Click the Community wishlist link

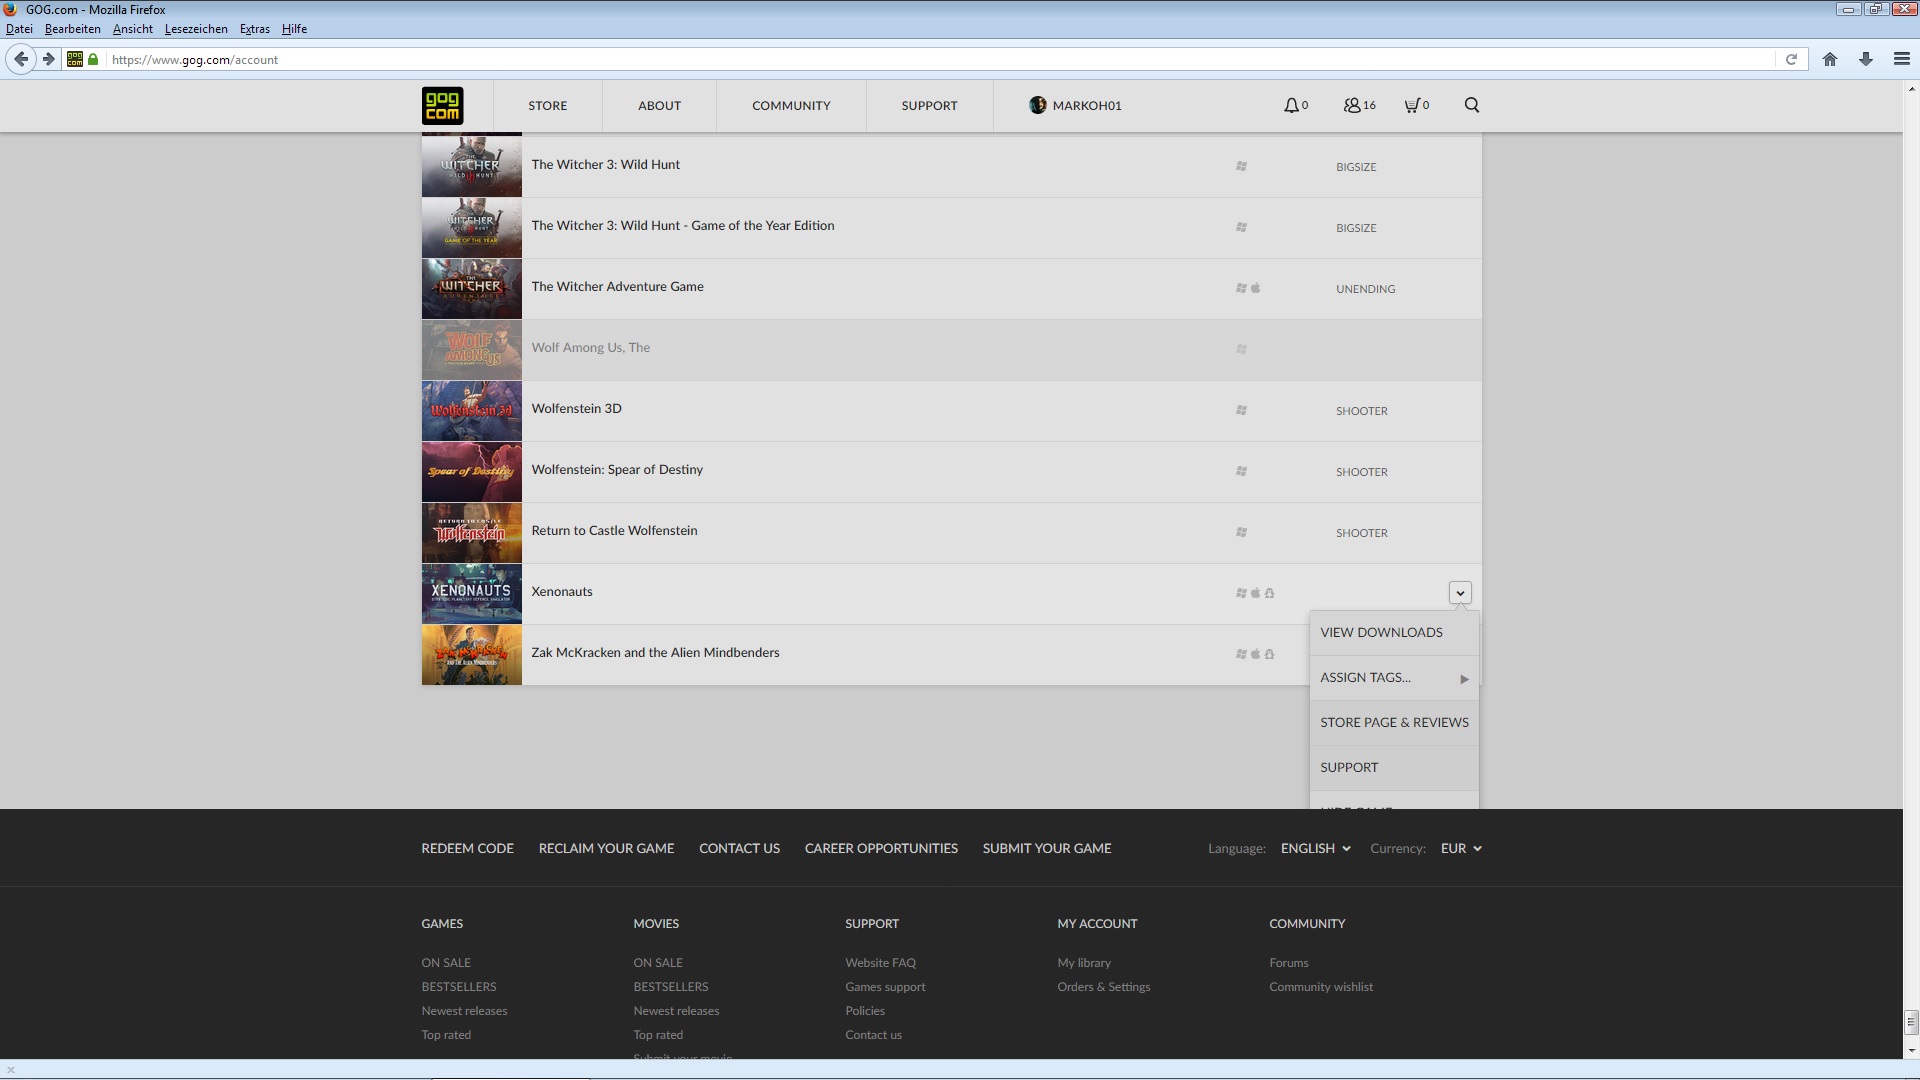pyautogui.click(x=1321, y=987)
